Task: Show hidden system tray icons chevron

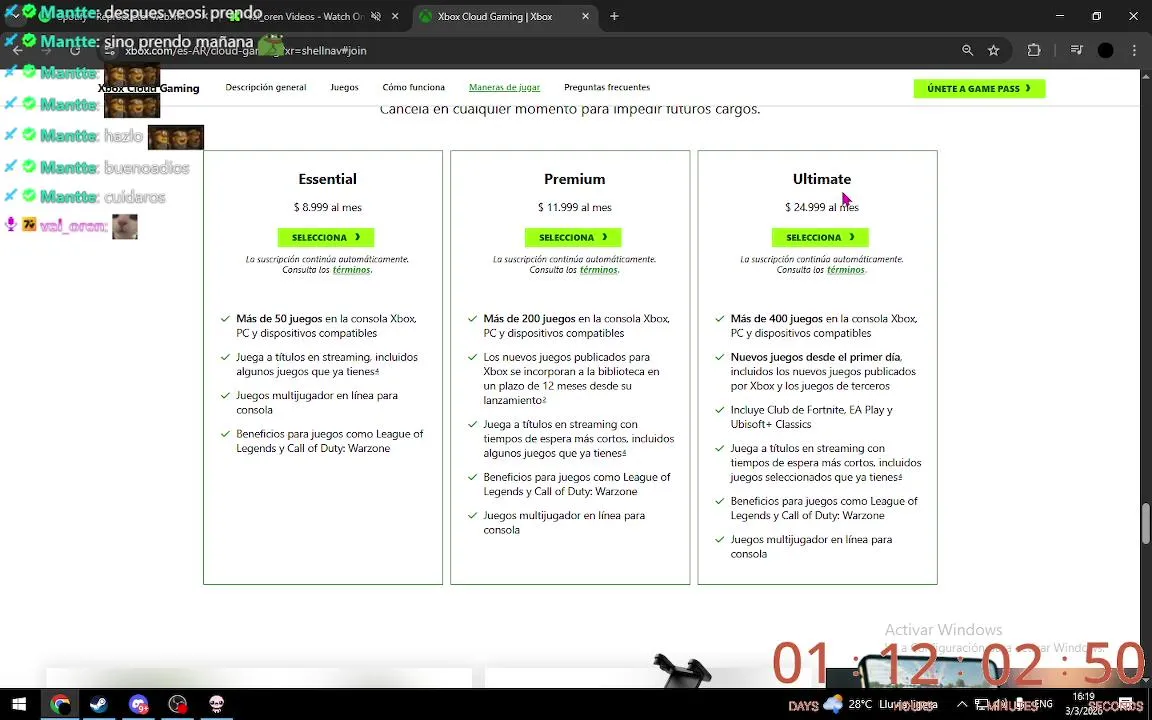Action: point(961,705)
